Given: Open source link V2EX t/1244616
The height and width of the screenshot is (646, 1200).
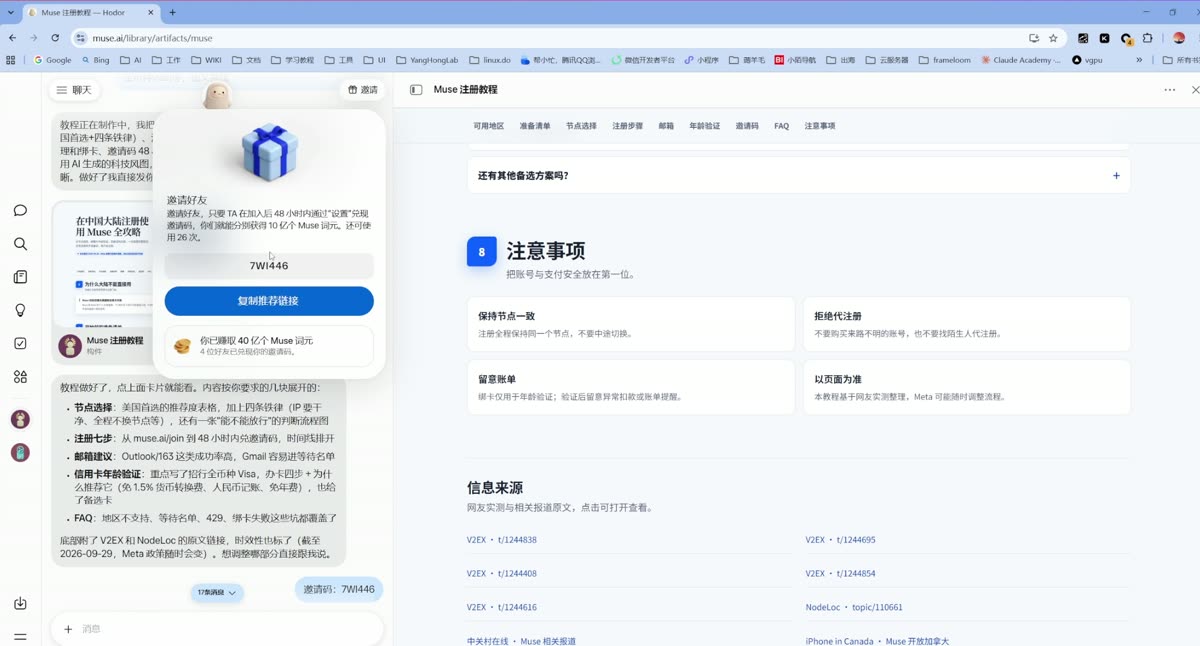Looking at the screenshot, I should (501, 607).
